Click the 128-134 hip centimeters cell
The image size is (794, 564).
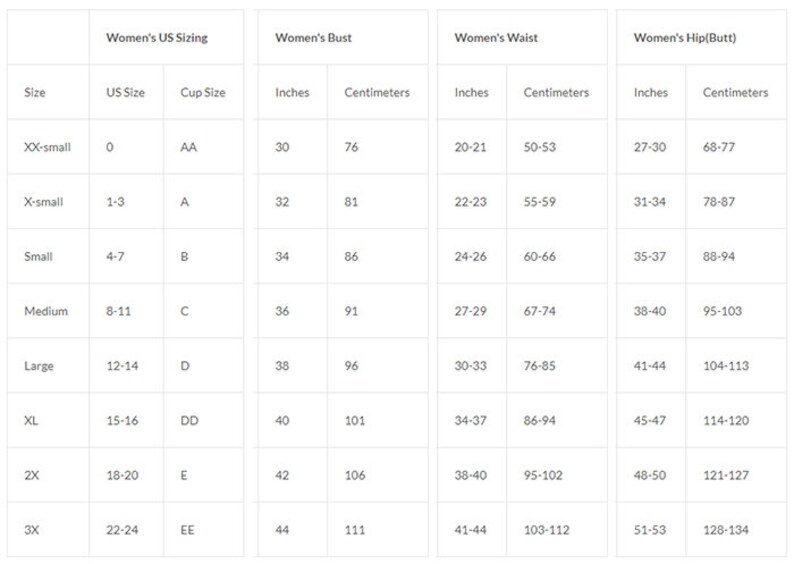tap(726, 530)
